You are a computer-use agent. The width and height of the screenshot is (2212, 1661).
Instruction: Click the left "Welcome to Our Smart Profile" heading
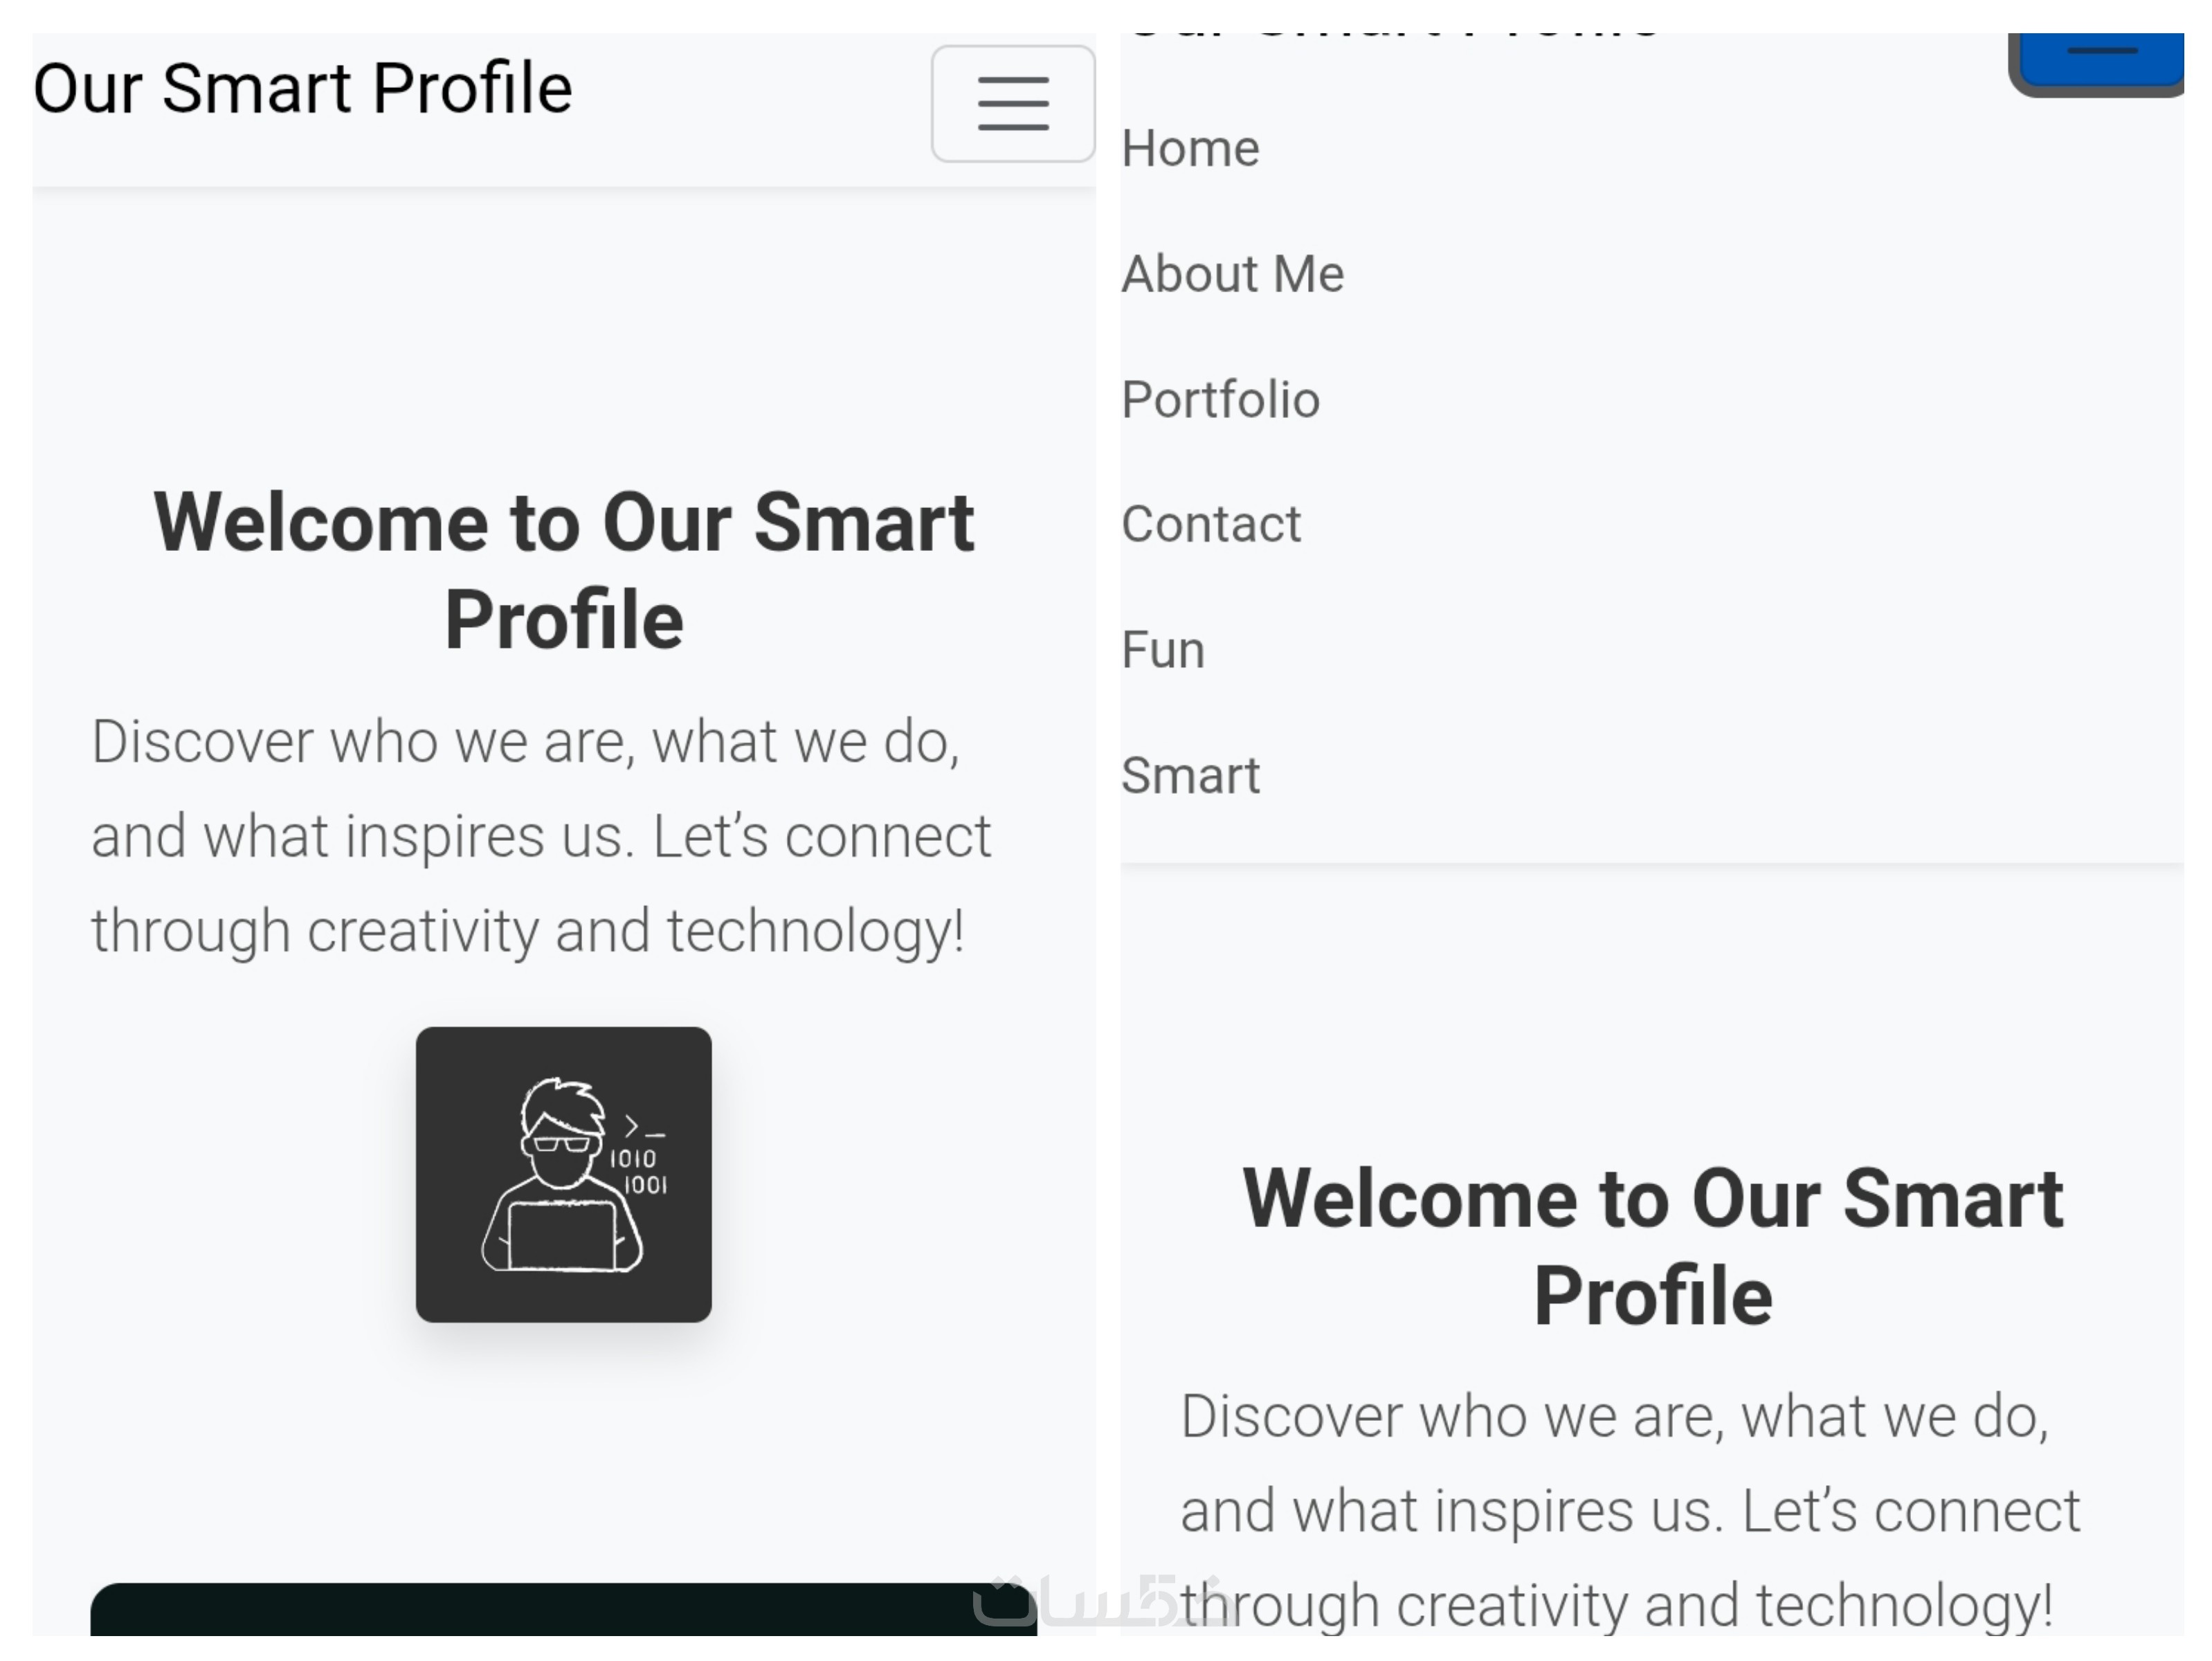pyautogui.click(x=564, y=570)
